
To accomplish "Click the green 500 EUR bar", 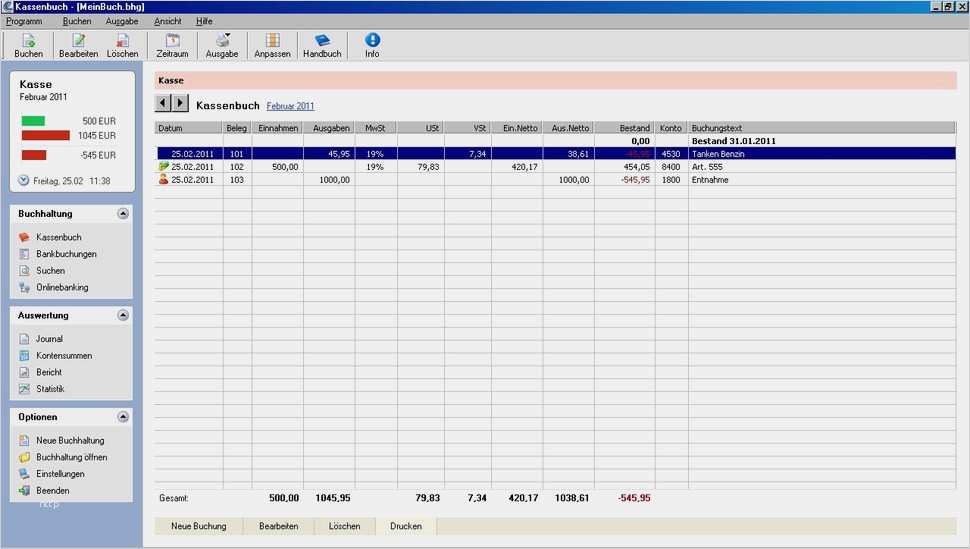I will coord(33,121).
